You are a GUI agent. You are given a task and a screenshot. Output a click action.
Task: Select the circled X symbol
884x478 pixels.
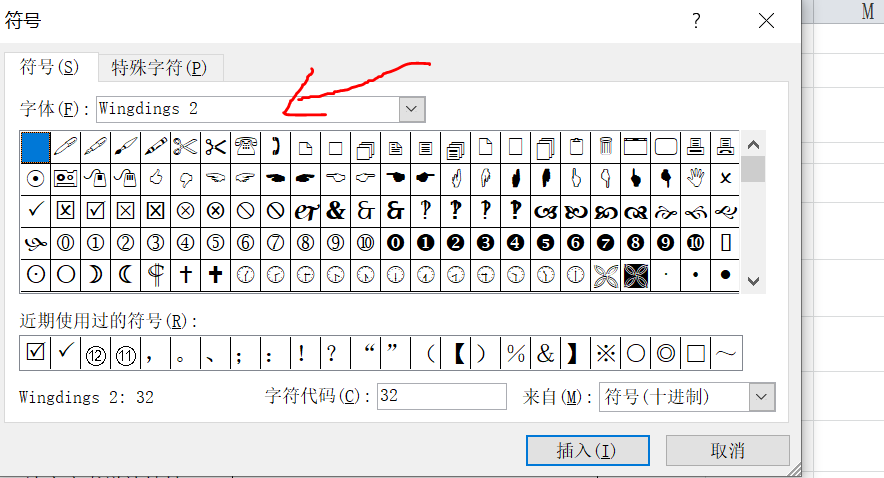[x=185, y=211]
